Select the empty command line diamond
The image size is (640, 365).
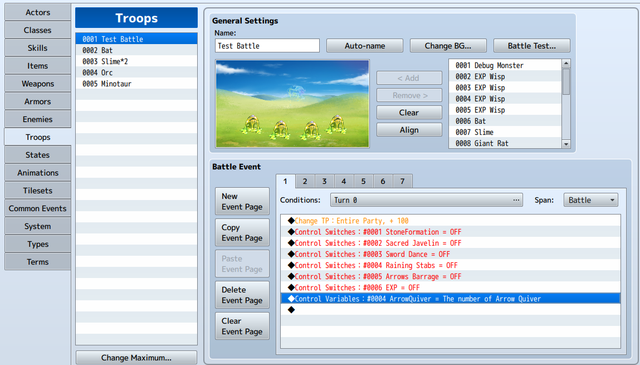[291, 310]
